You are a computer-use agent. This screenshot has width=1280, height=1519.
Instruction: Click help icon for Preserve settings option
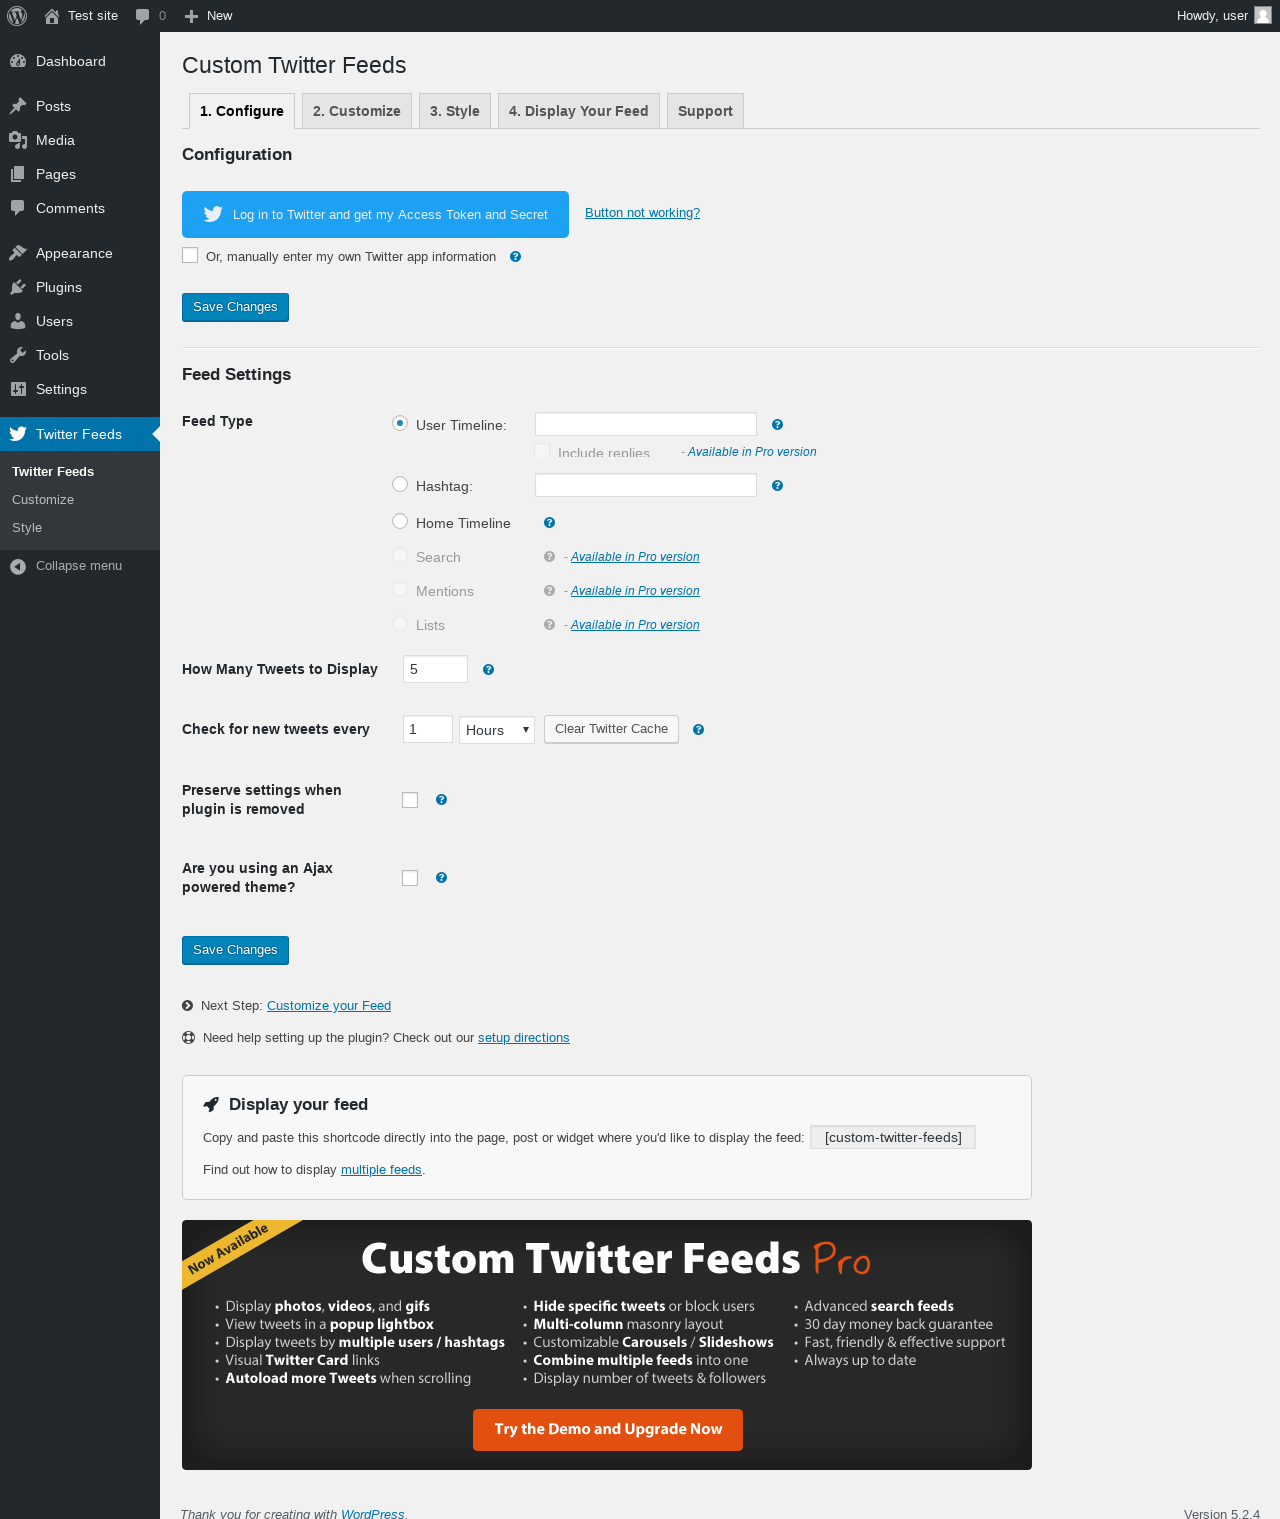click(x=442, y=800)
